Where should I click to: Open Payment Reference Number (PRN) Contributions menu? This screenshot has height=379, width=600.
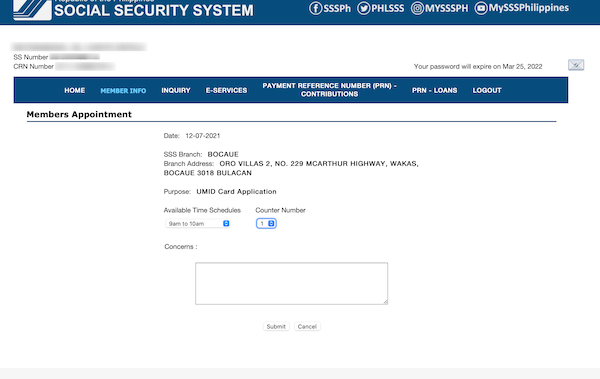point(329,90)
